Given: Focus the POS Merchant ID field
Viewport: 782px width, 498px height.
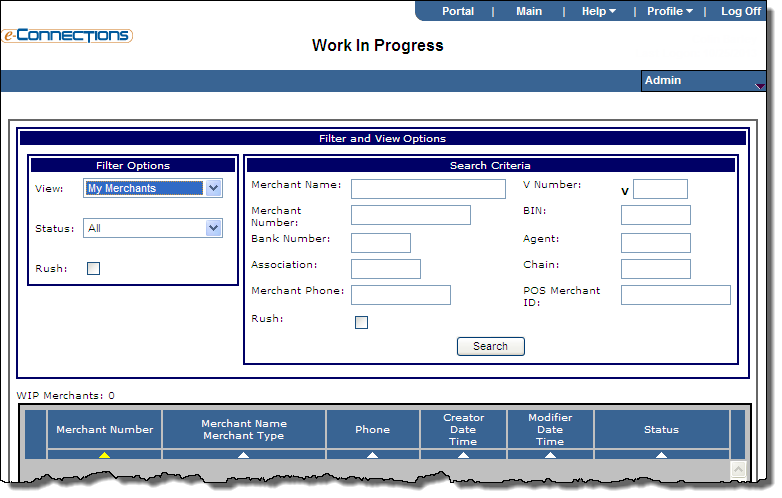Looking at the screenshot, I should (x=675, y=294).
